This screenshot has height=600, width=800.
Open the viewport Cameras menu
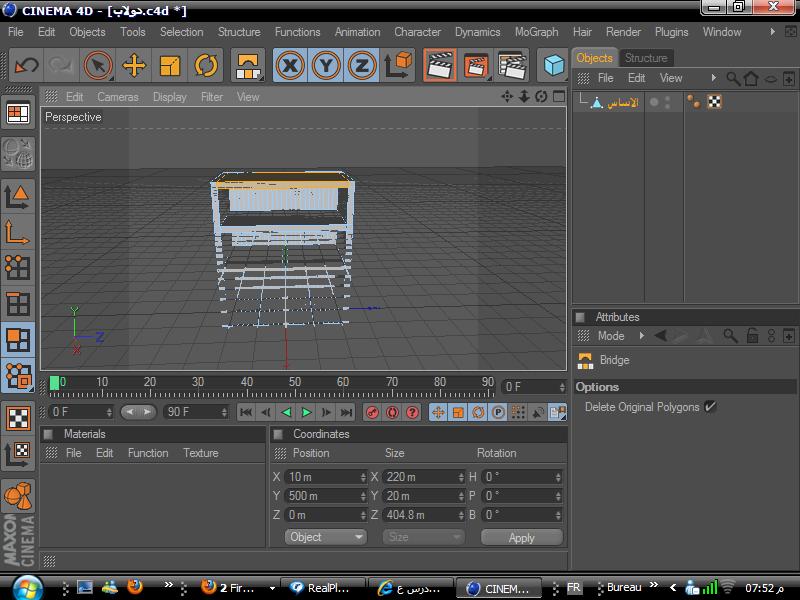click(x=117, y=97)
